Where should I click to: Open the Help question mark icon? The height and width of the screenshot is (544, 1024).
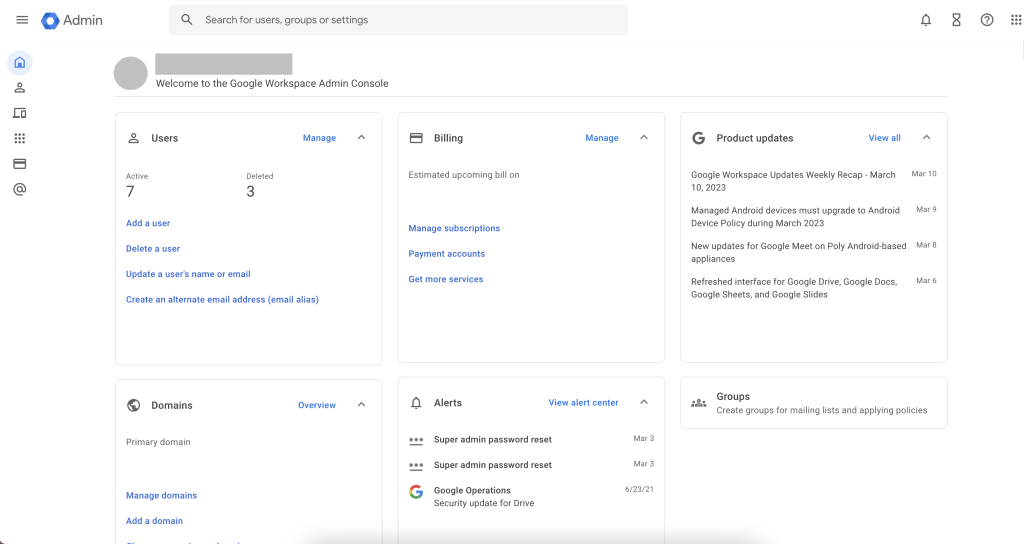(x=987, y=20)
